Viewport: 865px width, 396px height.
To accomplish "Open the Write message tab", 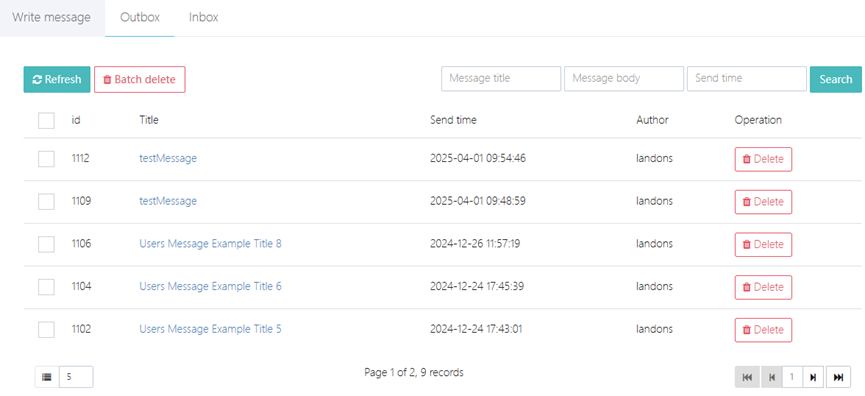I will [x=51, y=17].
